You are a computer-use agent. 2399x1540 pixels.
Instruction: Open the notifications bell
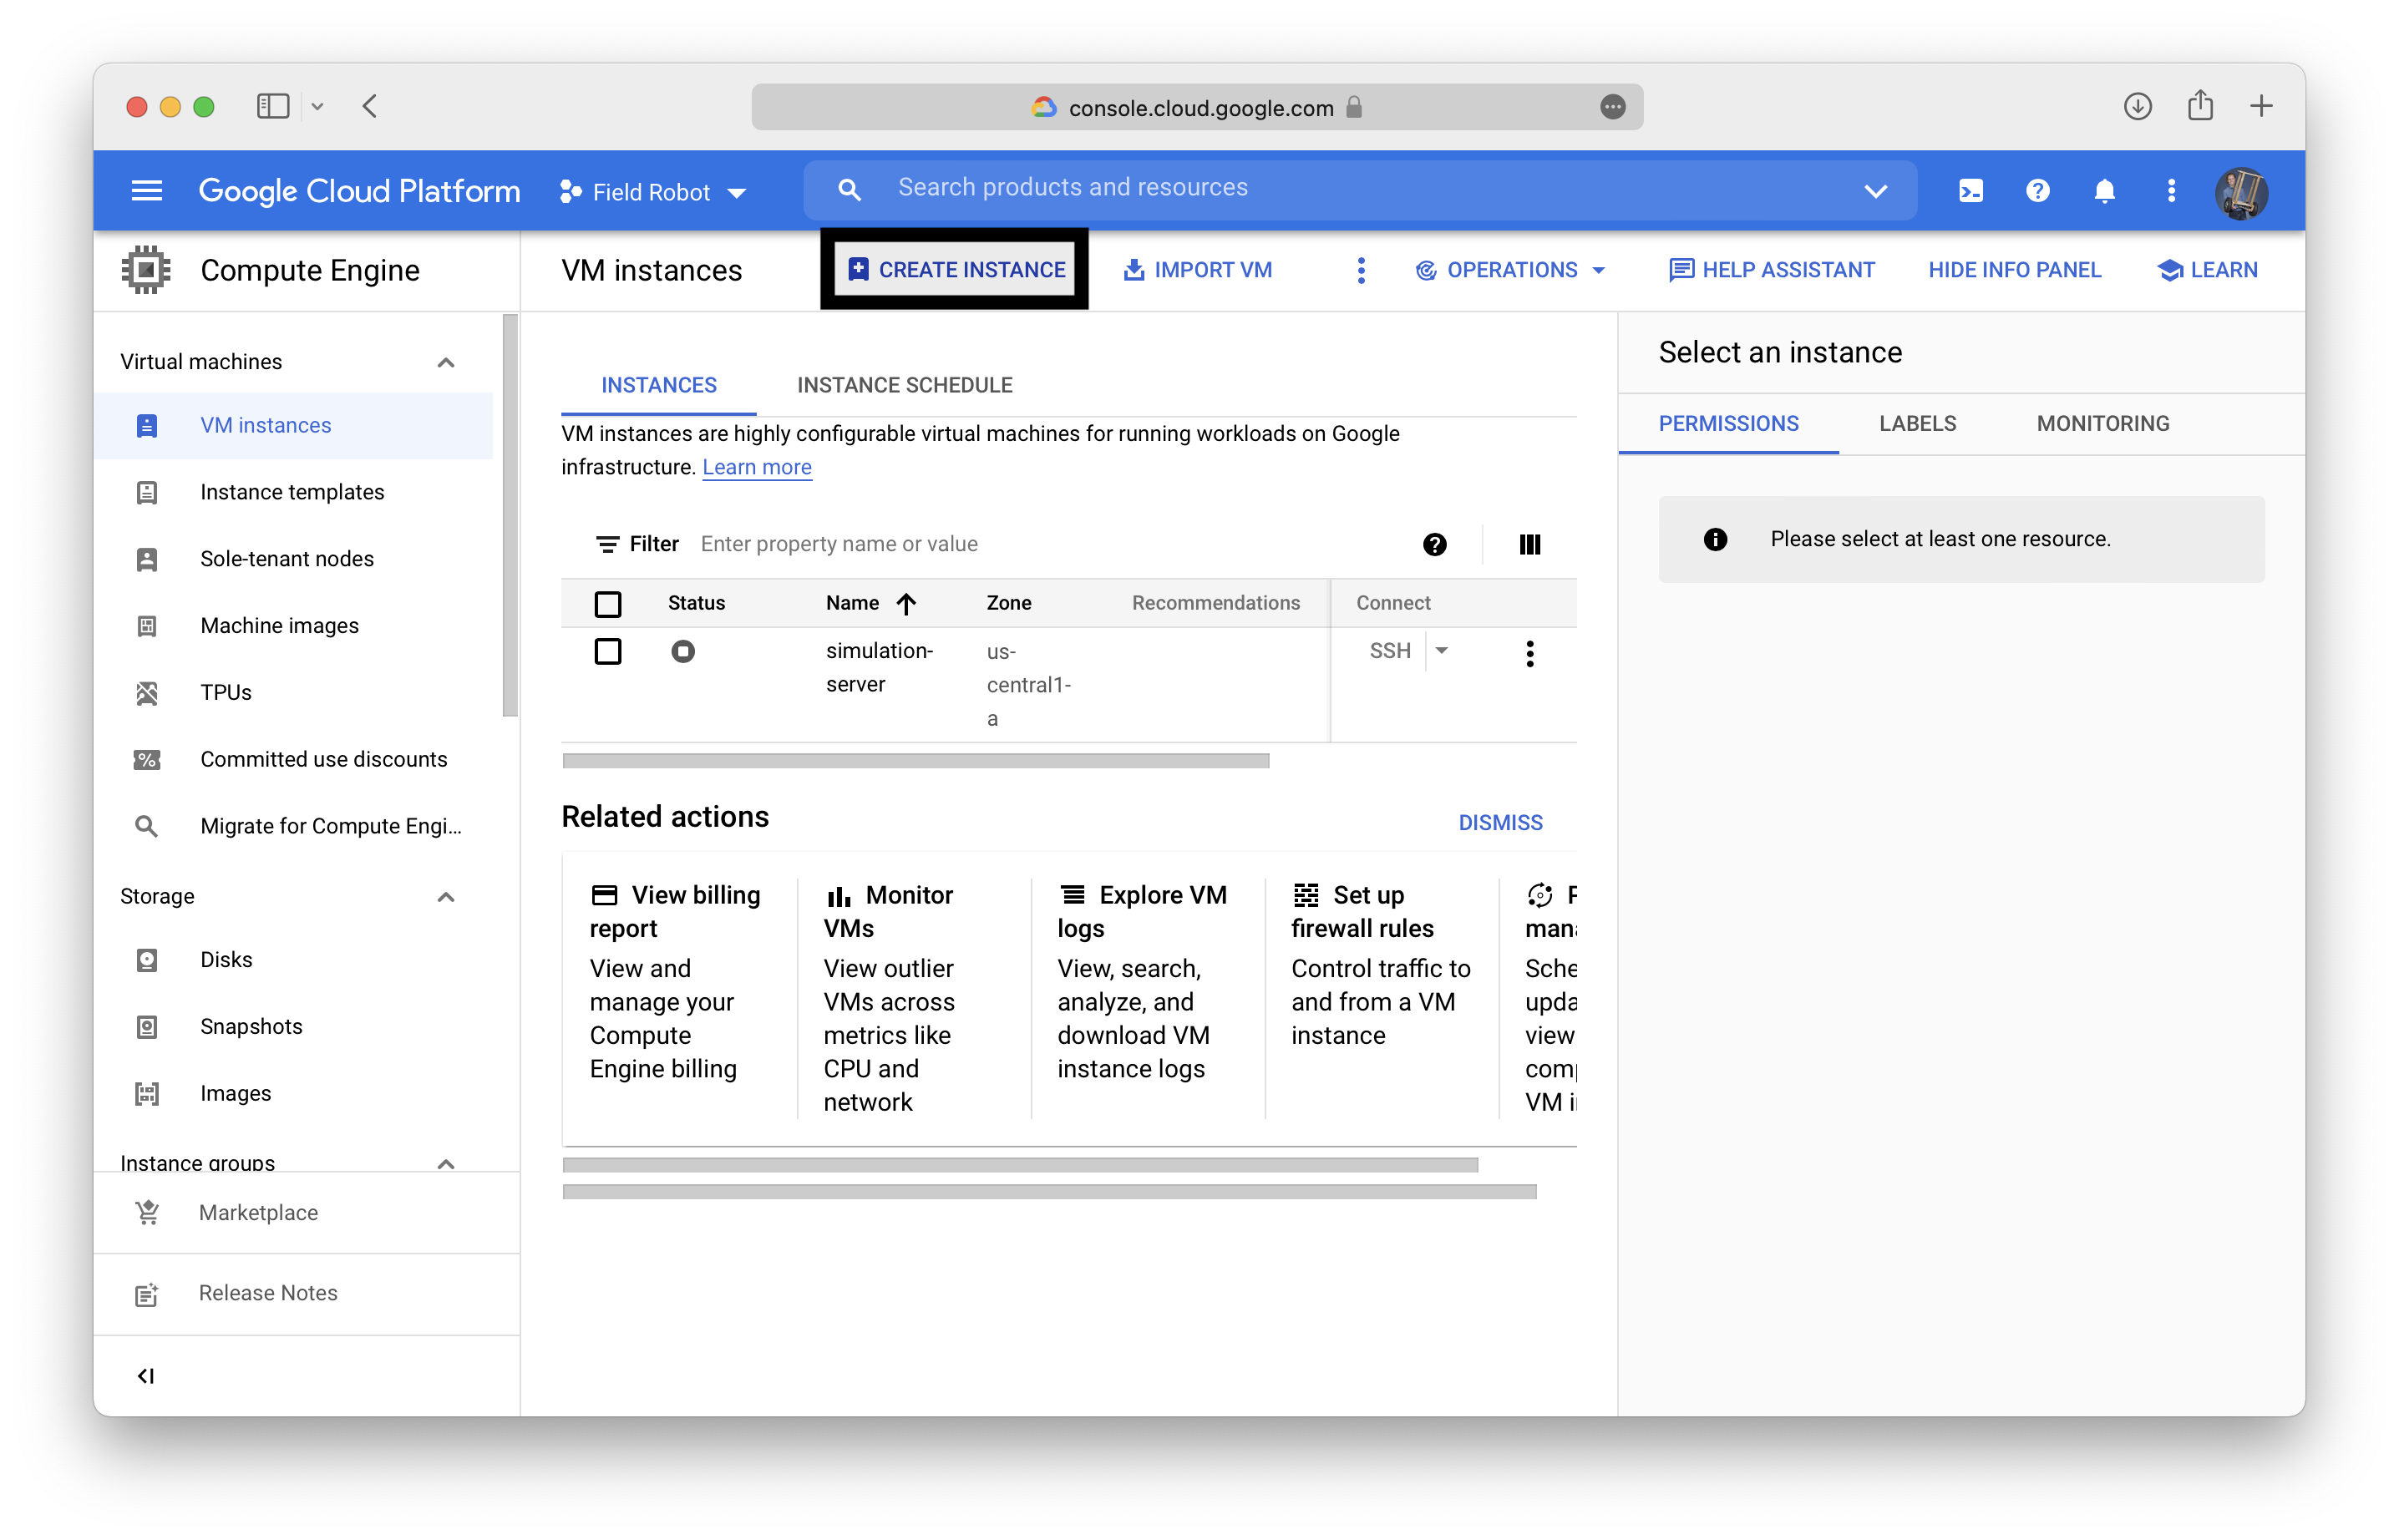click(2104, 190)
